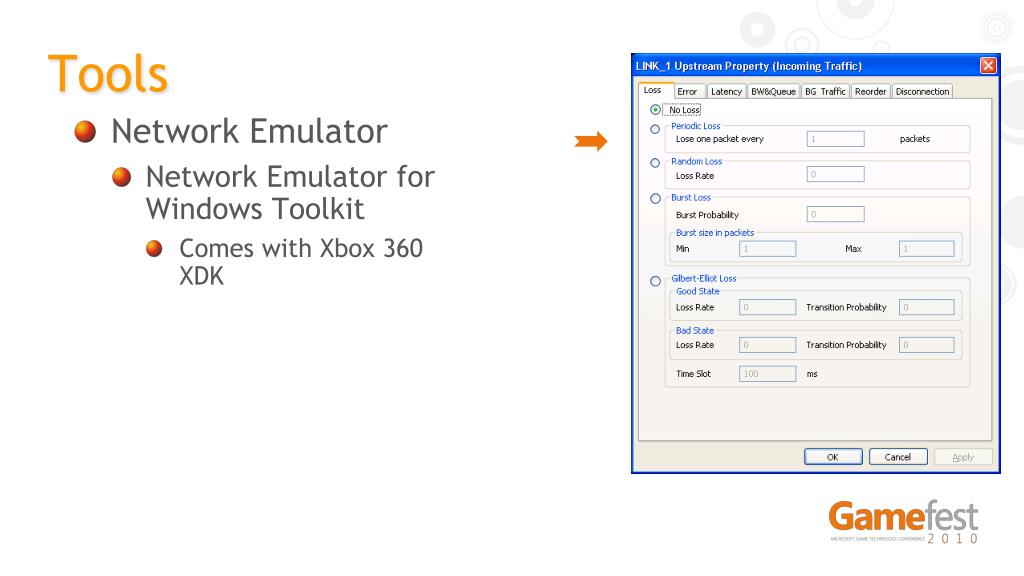
Task: Click the "Comes with Xbox 360 XDK" text
Action: pyautogui.click(x=301, y=262)
